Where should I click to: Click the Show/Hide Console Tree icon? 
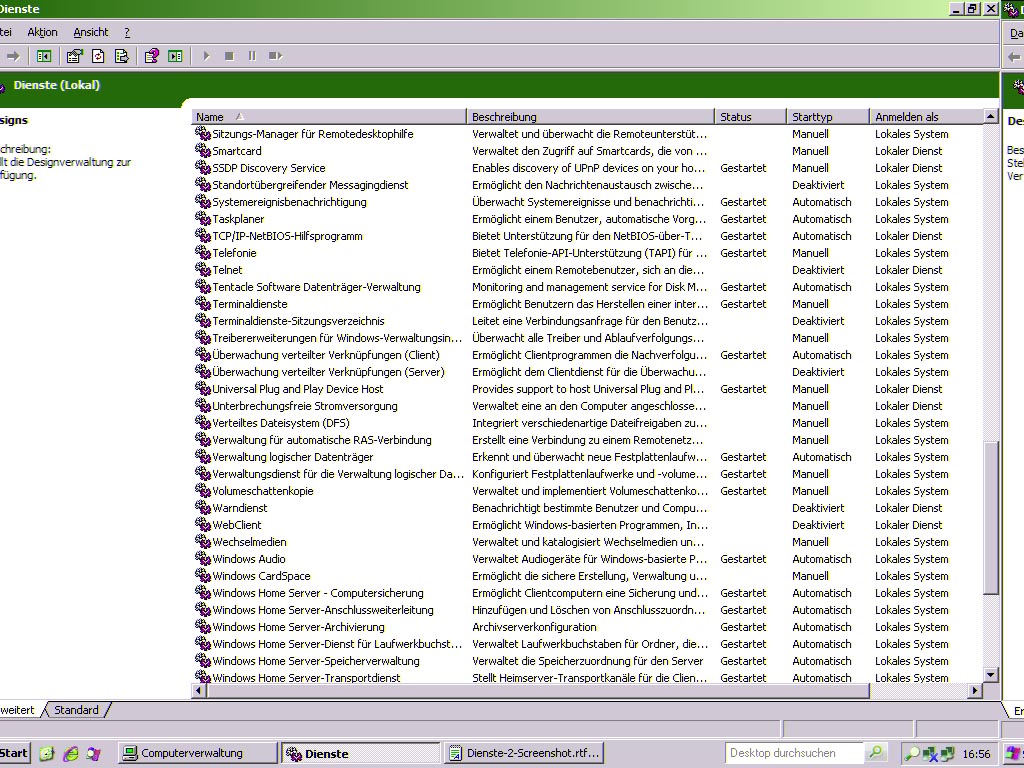tap(44, 56)
